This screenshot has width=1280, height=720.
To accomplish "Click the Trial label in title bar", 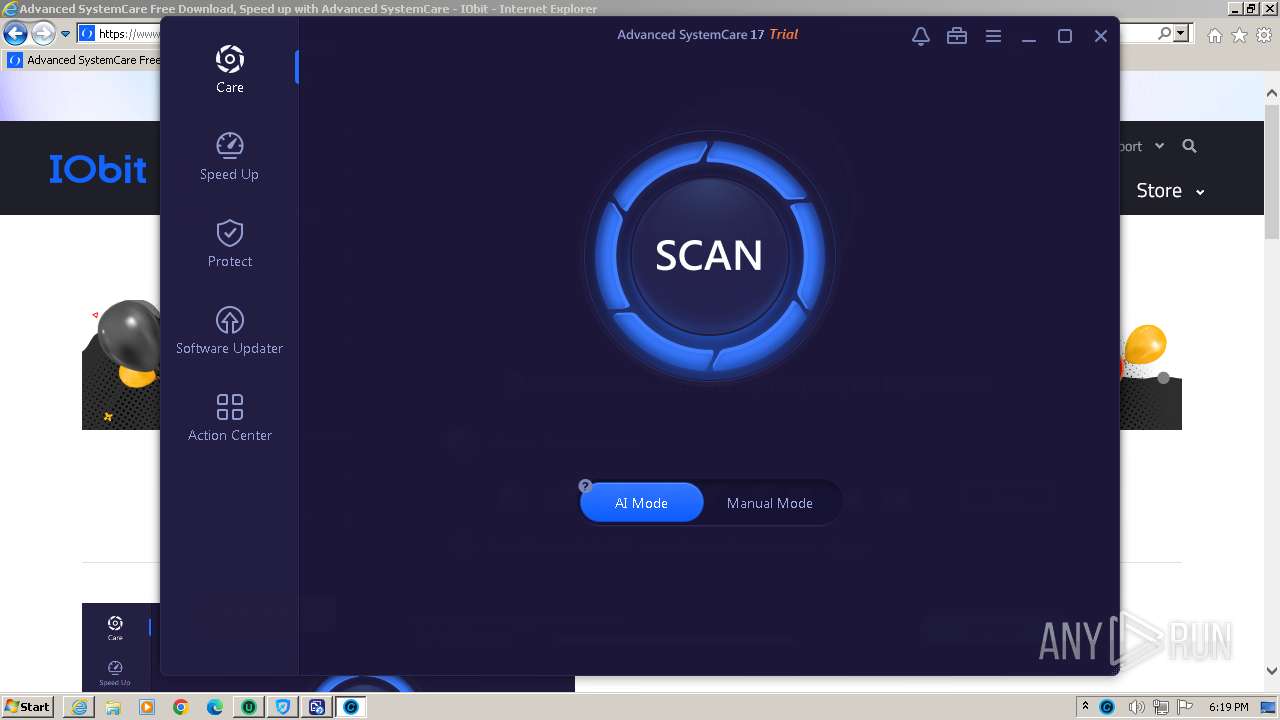I will (x=783, y=34).
